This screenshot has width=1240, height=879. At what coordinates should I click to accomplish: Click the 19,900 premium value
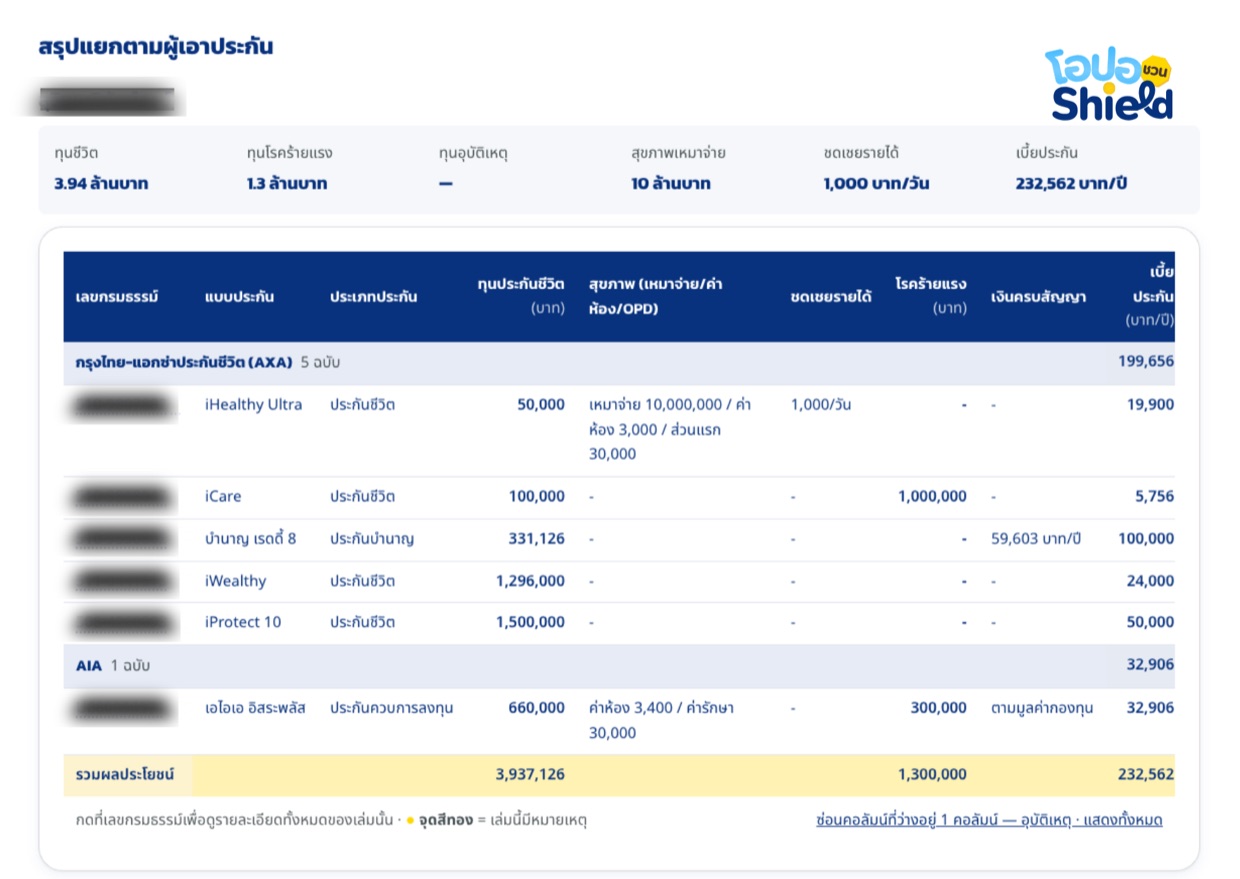(1151, 405)
